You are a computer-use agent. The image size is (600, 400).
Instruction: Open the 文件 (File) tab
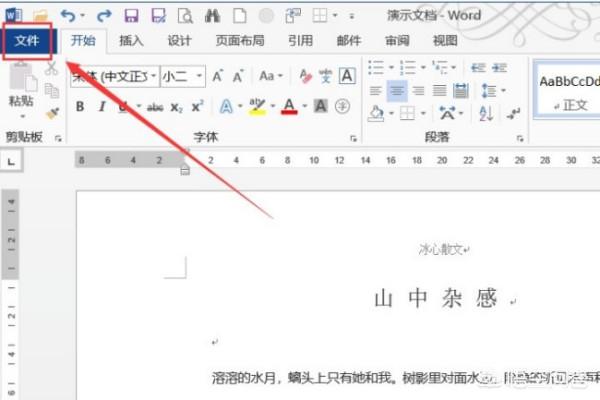27,42
